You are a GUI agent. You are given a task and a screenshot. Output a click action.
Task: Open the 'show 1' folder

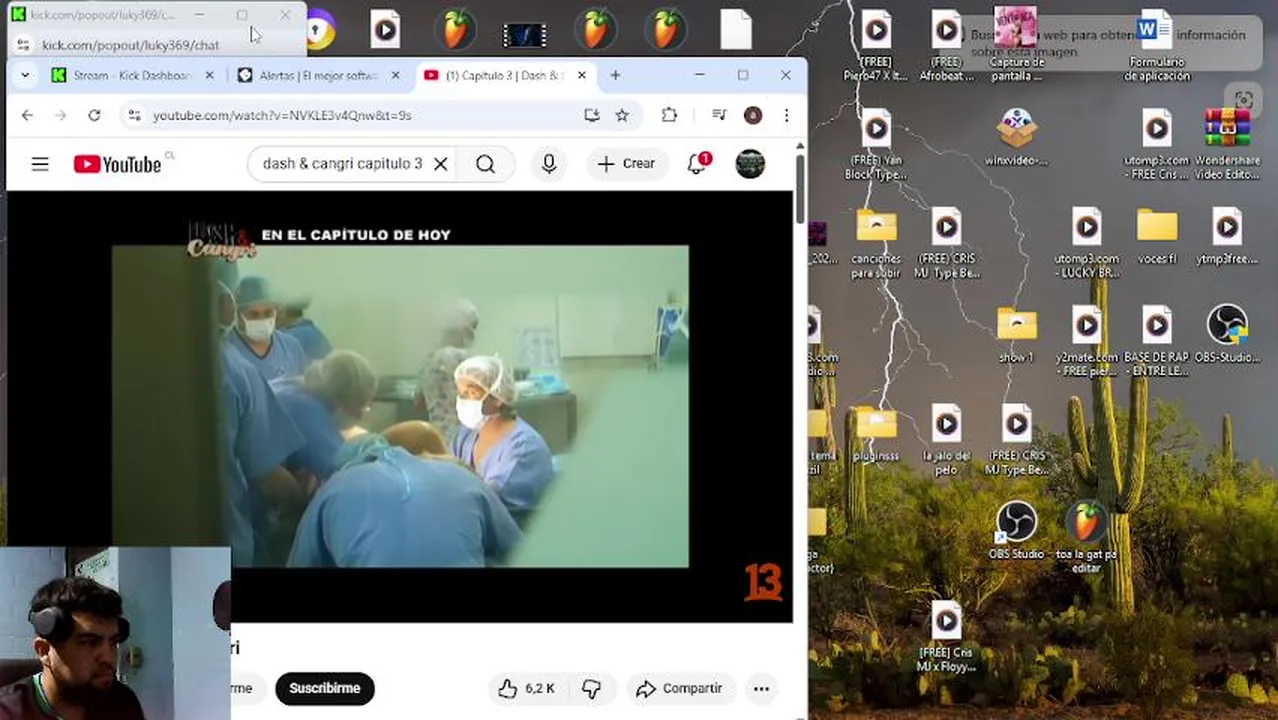click(1016, 334)
